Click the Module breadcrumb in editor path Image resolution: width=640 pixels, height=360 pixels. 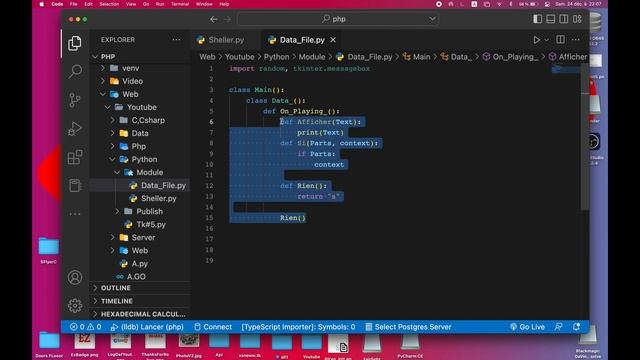pos(312,57)
